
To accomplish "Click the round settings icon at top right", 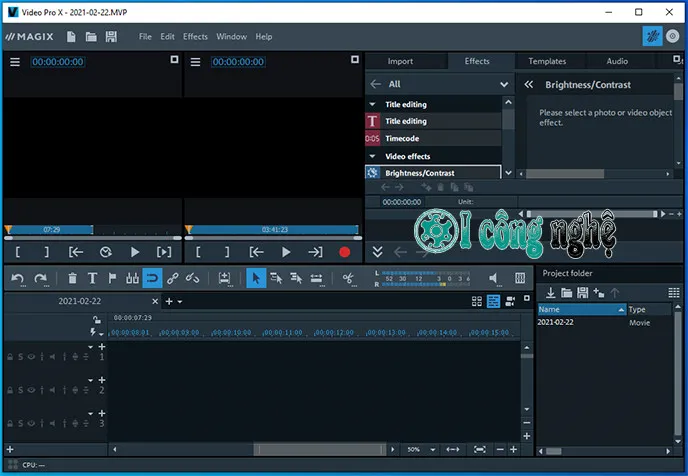I will [672, 36].
